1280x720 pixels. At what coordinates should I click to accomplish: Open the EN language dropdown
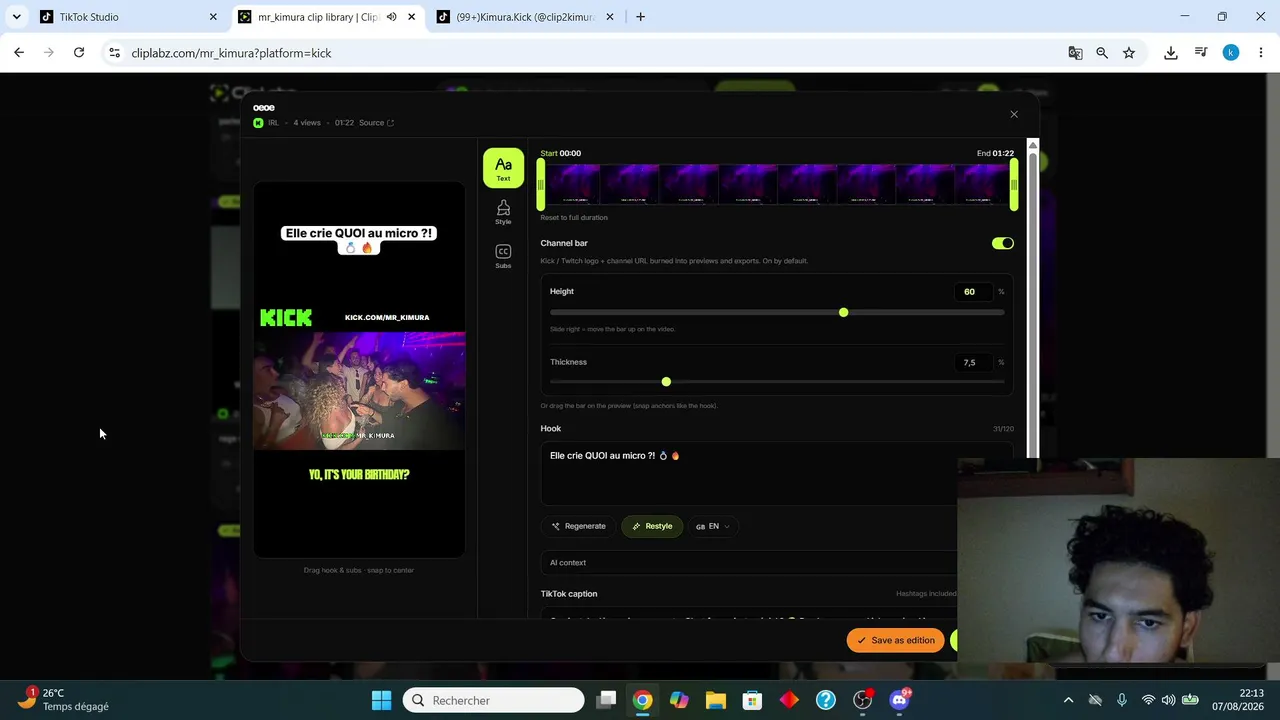712,526
